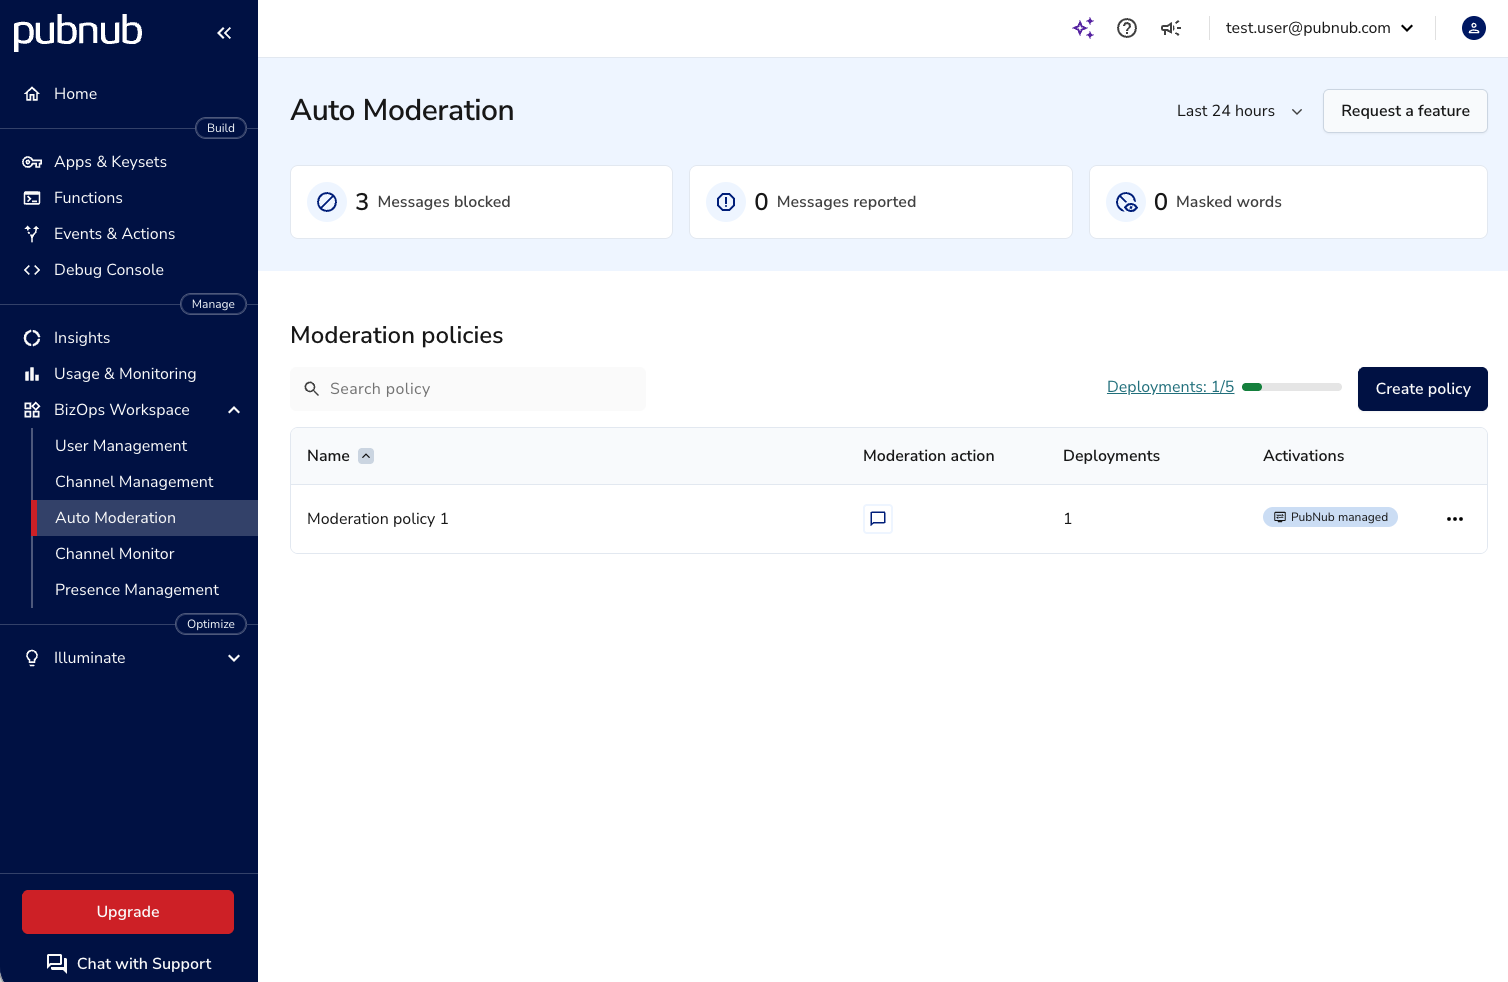This screenshot has height=982, width=1508.
Task: Click the 0 Messages reported count
Action: (x=761, y=202)
